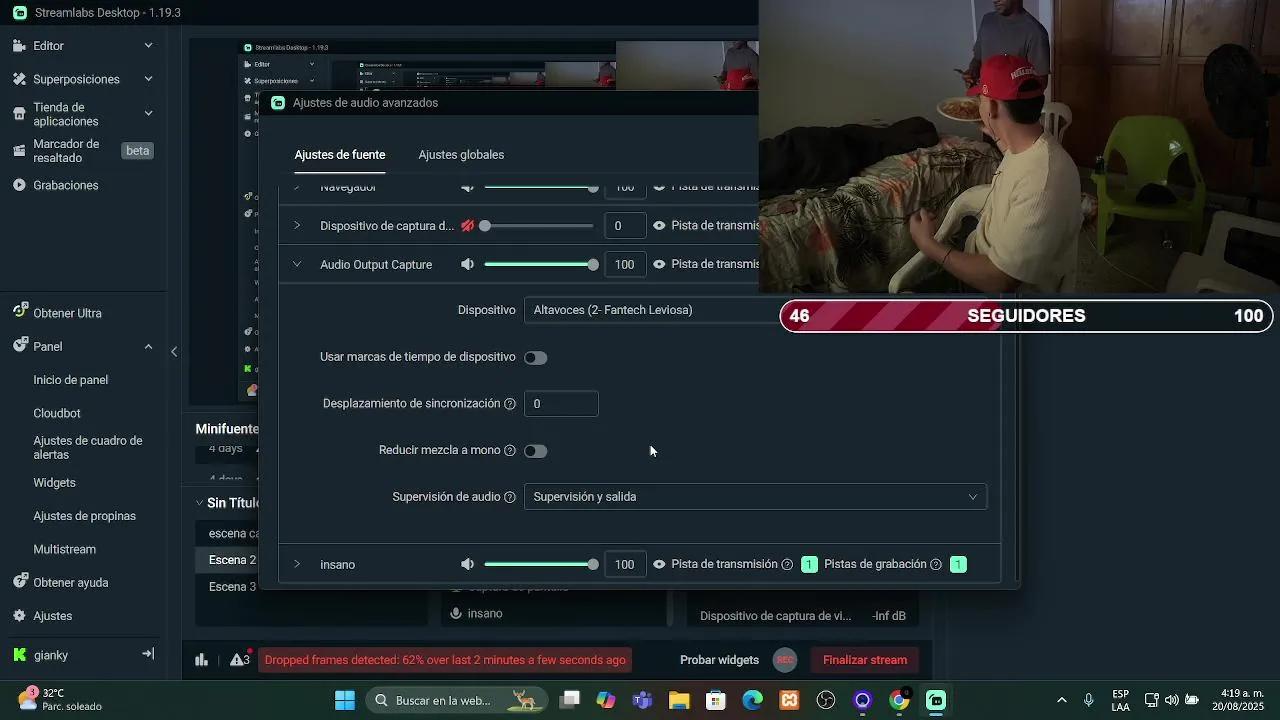Expand the Dispositivo de captura row
Screen dimensions: 1280x720
[x=297, y=226]
